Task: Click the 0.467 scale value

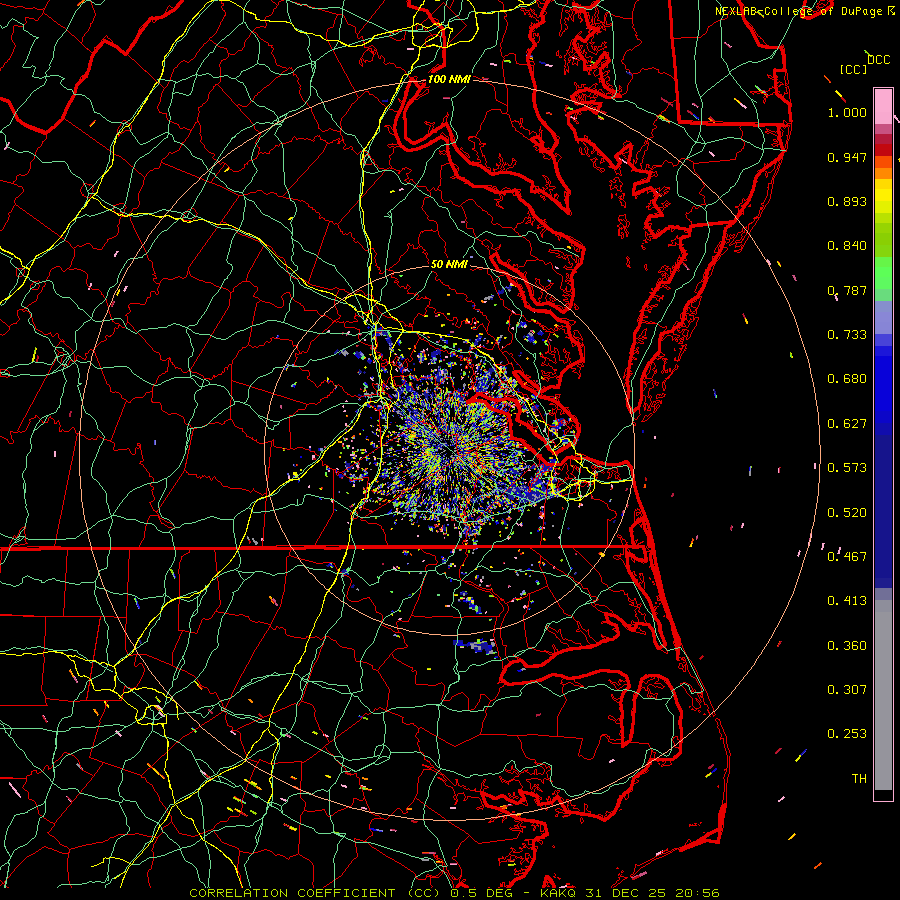Action: pos(847,557)
